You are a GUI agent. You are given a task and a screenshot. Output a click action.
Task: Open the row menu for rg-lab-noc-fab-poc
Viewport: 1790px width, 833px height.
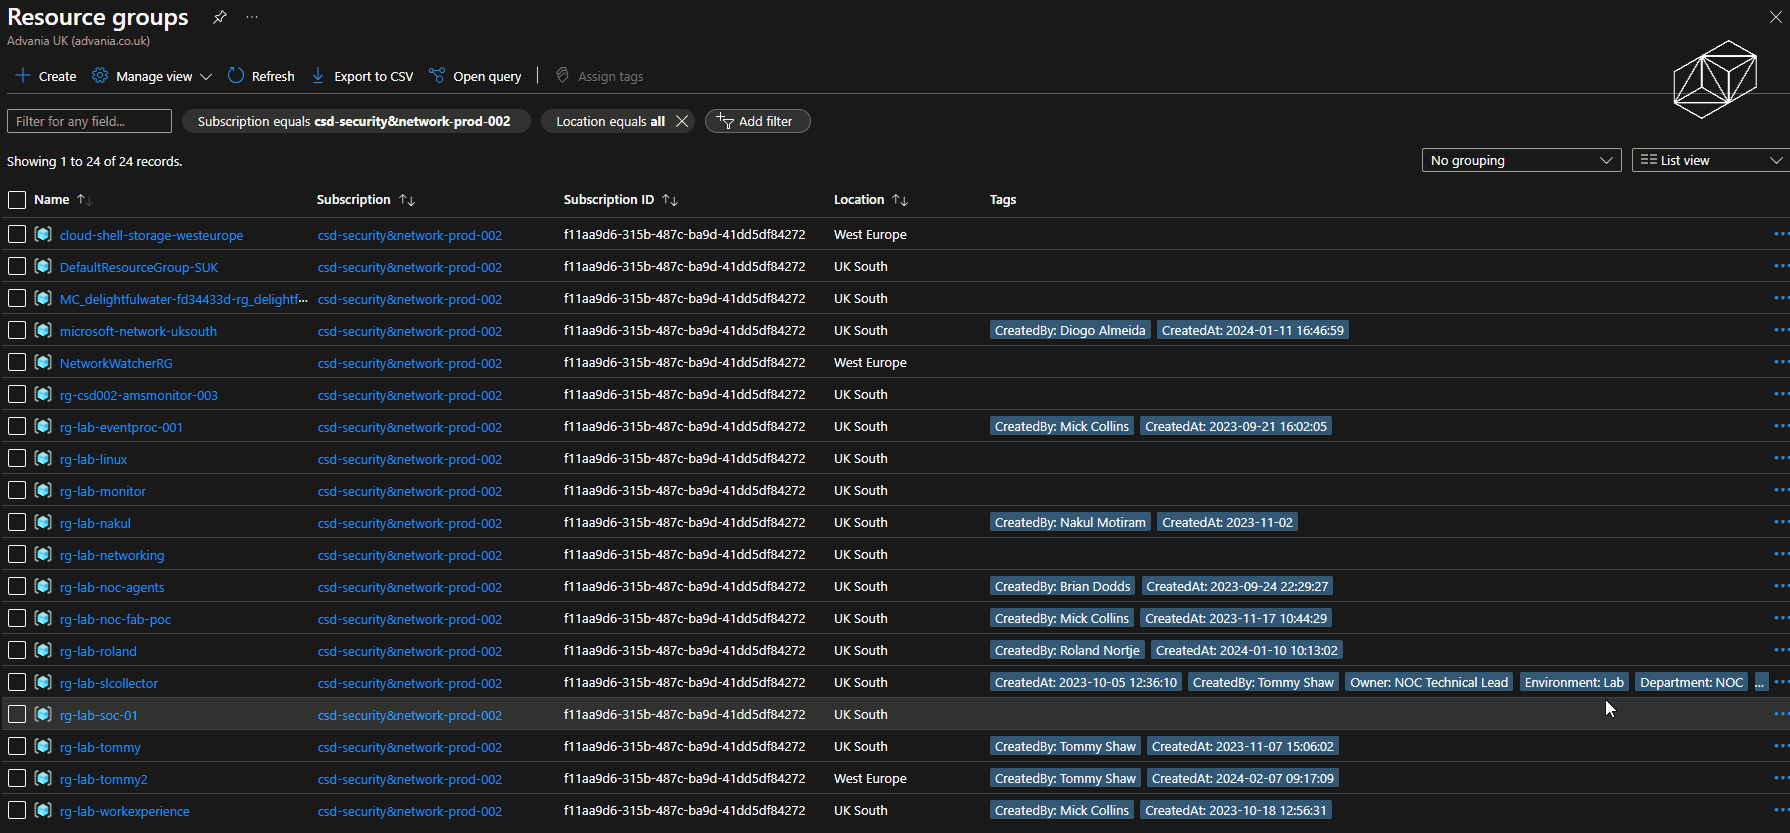click(1781, 618)
